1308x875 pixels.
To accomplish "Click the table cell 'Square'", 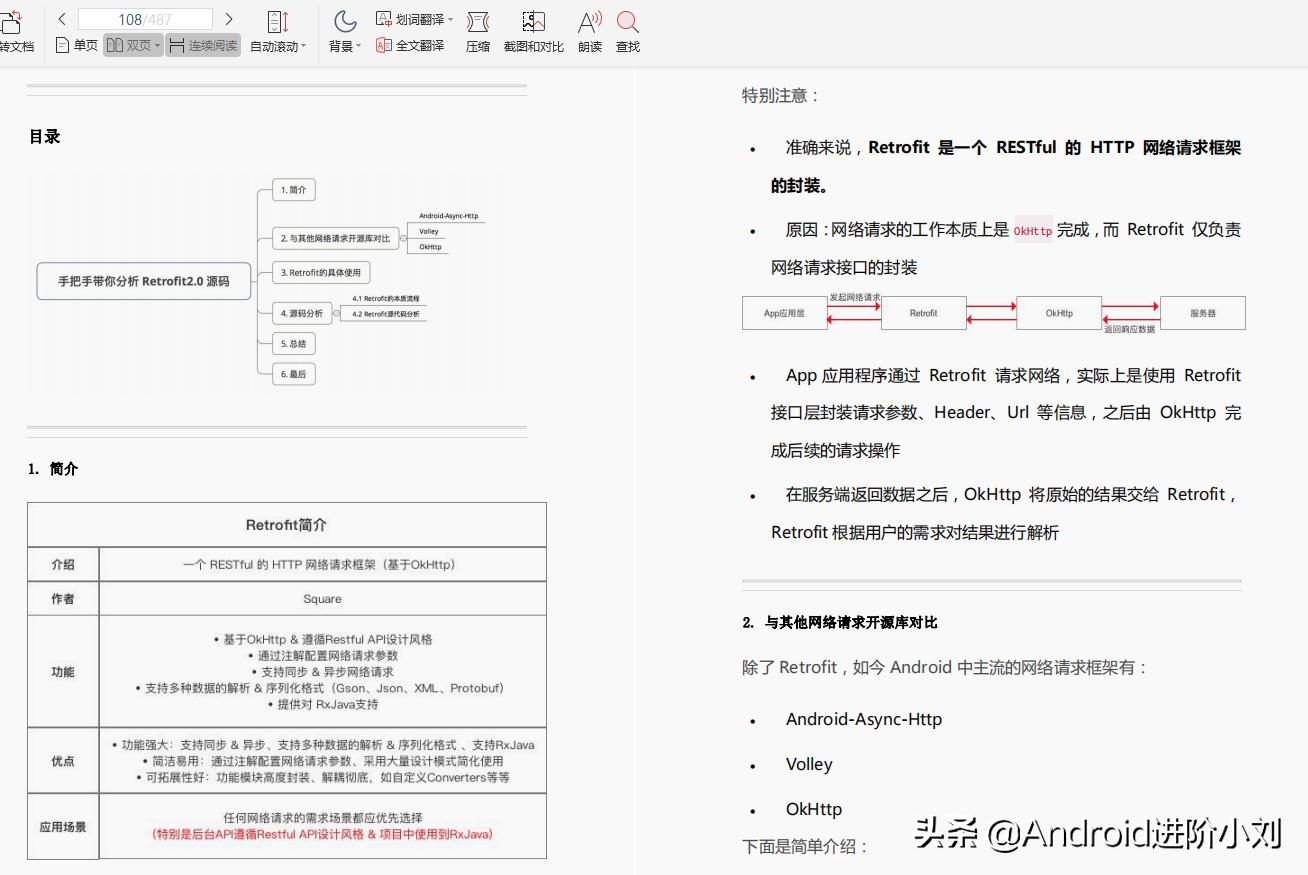I will (322, 599).
